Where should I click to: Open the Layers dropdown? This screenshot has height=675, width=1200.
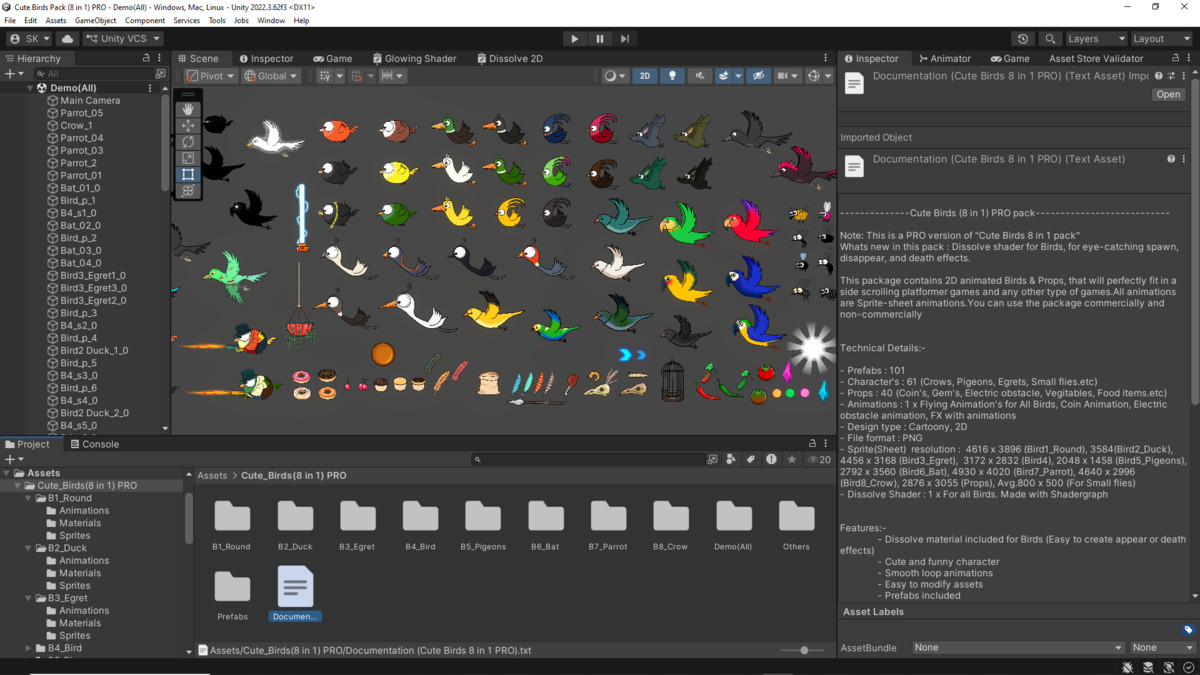1095,39
